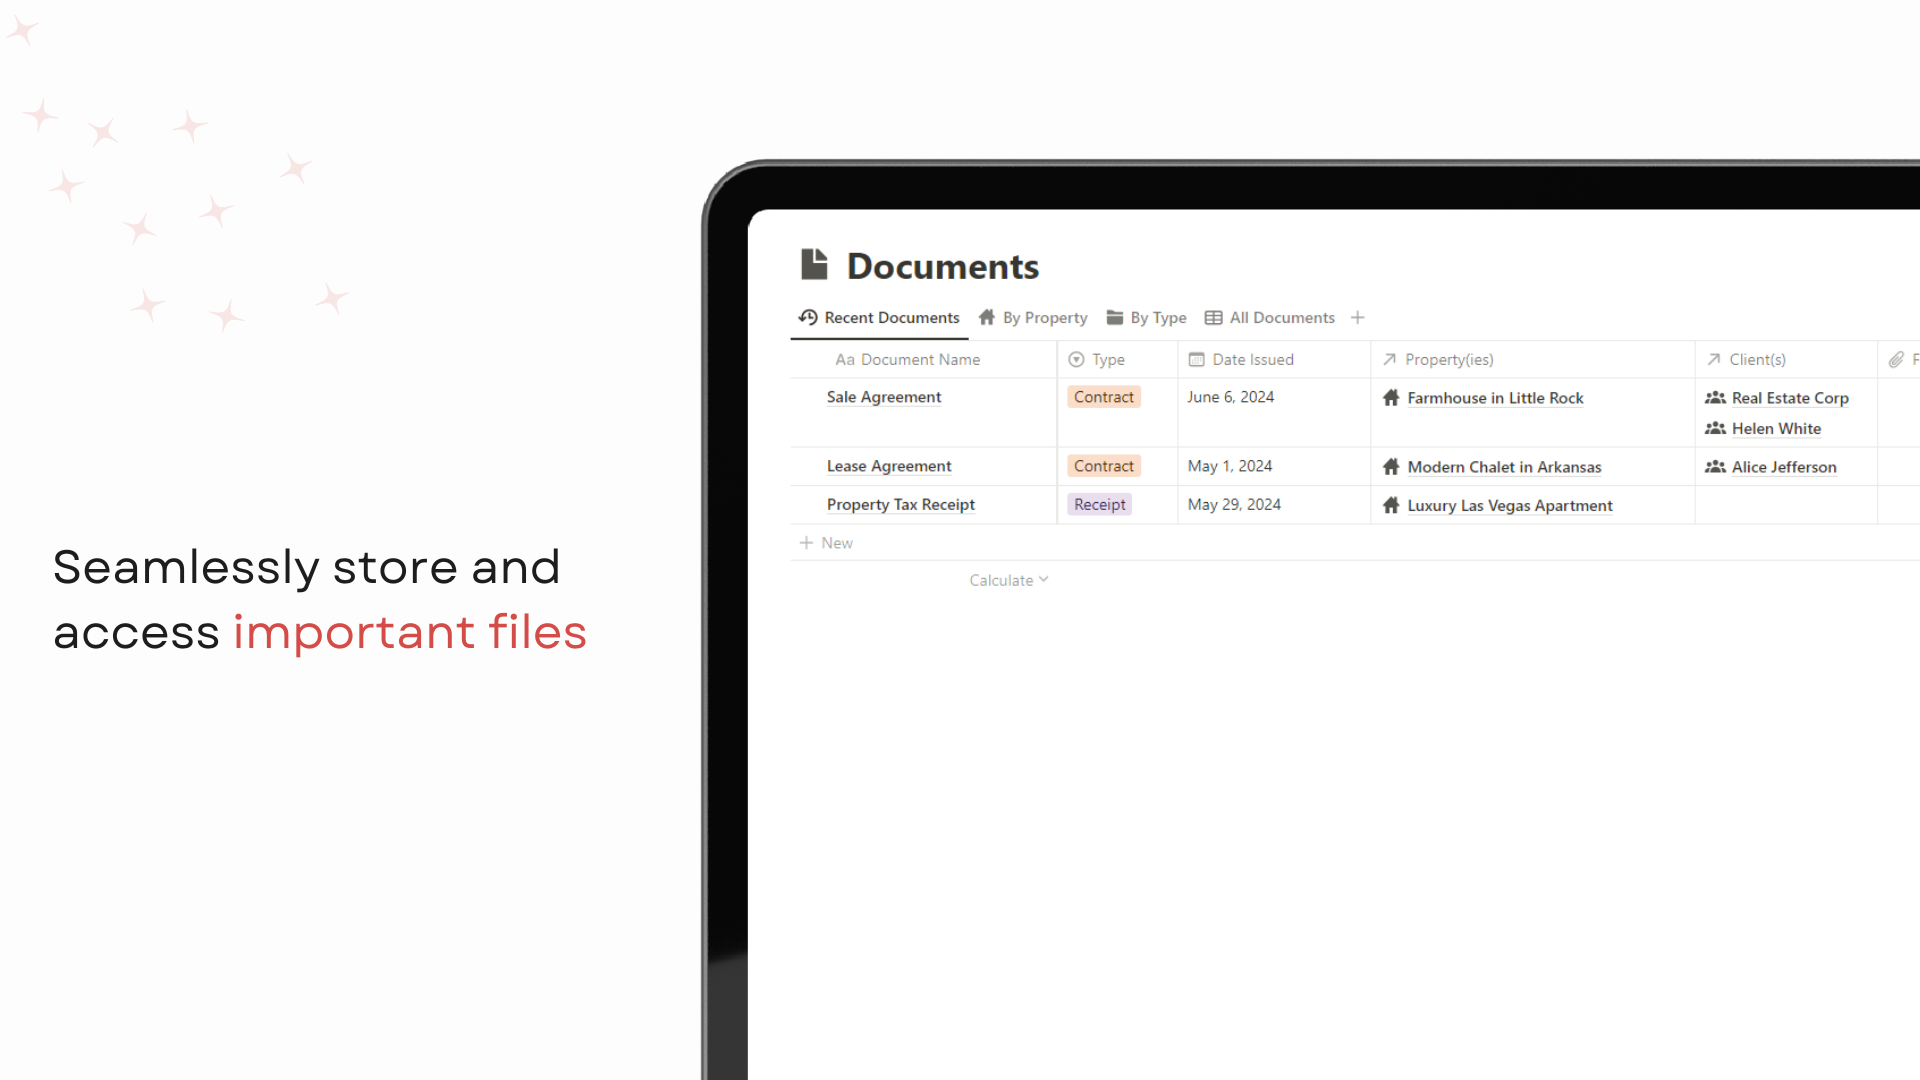This screenshot has height=1080, width=1920.
Task: Open the Recent Documents tab
Action: coord(879,317)
